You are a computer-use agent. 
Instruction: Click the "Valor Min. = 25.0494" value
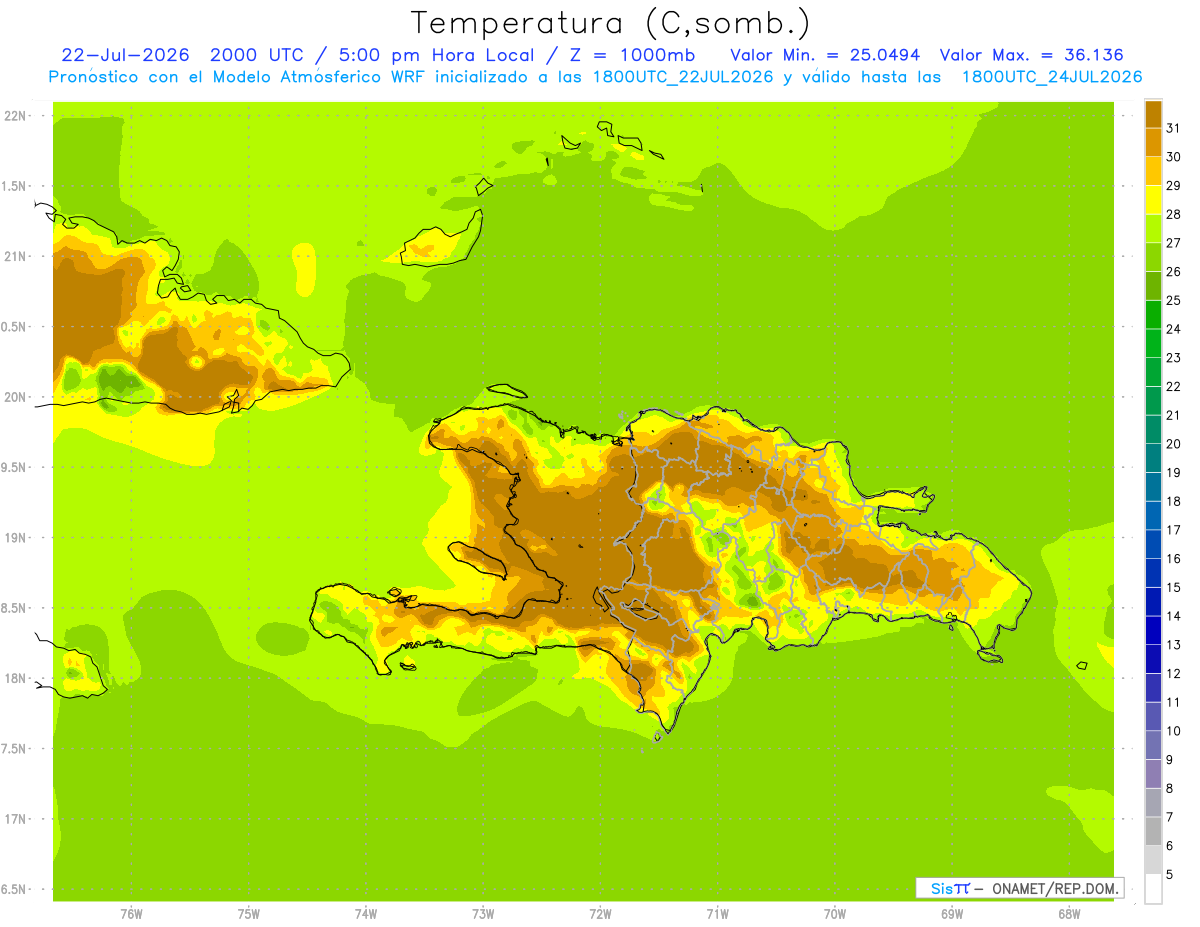point(826,55)
